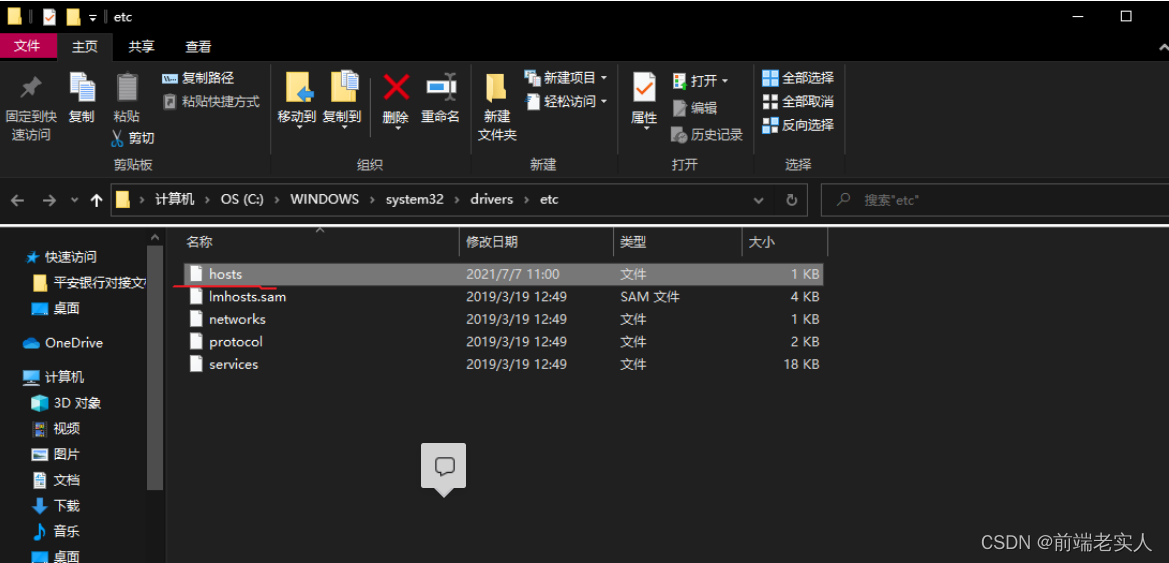Click New folder (新建文件夹) icon
Image resolution: width=1169 pixels, height=563 pixels.
click(x=497, y=88)
